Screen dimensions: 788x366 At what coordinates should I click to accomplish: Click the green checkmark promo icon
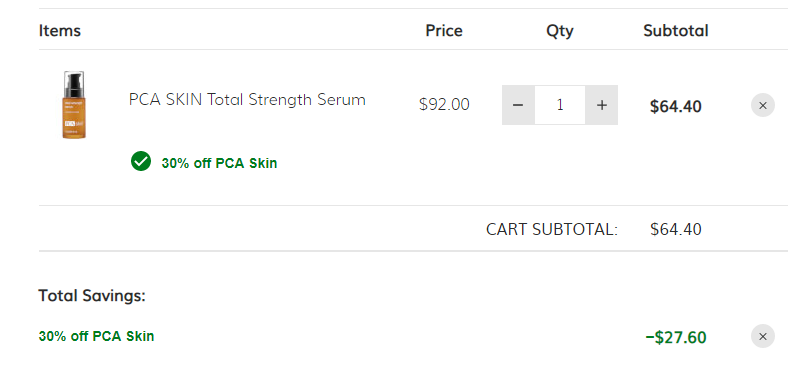pyautogui.click(x=141, y=161)
